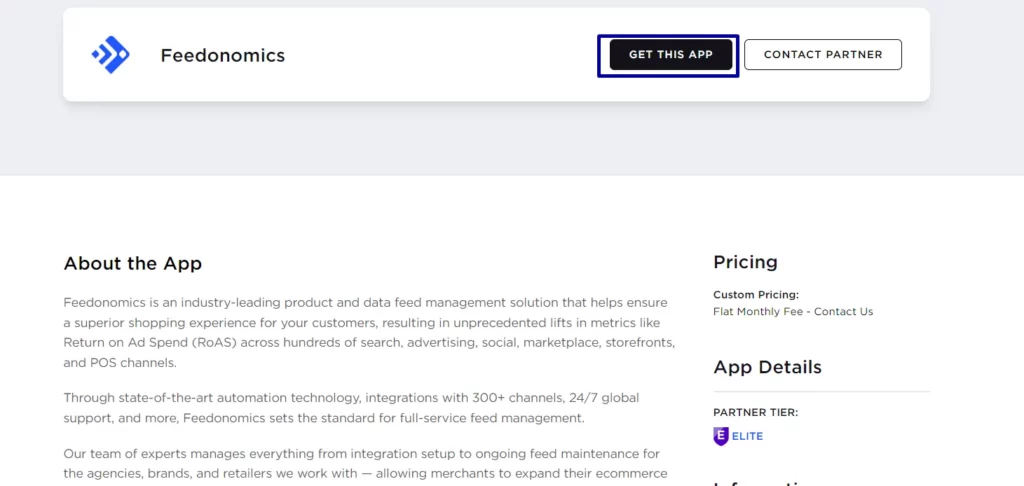Open the ELITE partner tier link
This screenshot has height=486, width=1024.
(x=747, y=436)
